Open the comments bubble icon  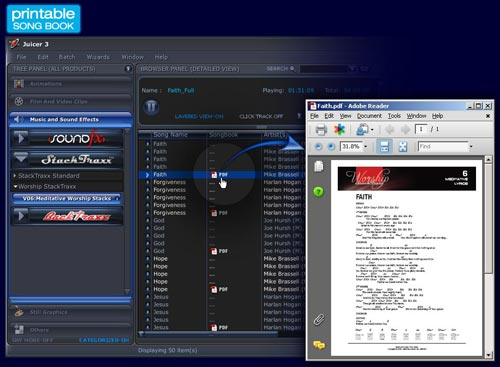tap(319, 345)
